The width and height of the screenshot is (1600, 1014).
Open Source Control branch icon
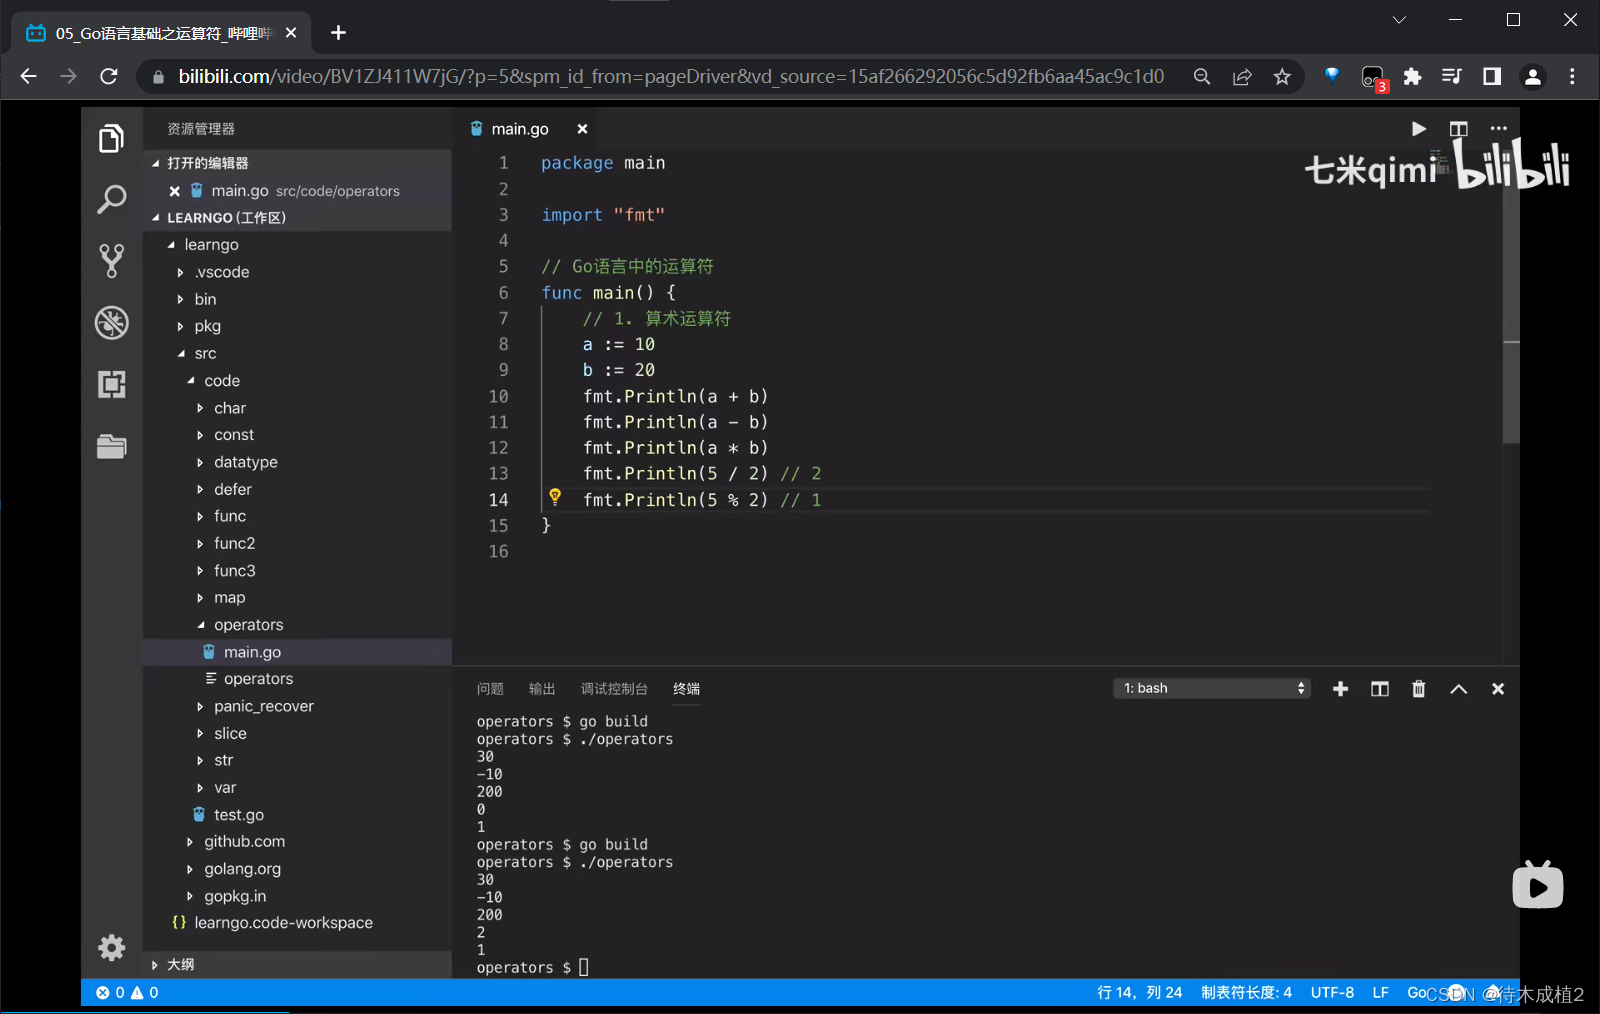(x=111, y=261)
